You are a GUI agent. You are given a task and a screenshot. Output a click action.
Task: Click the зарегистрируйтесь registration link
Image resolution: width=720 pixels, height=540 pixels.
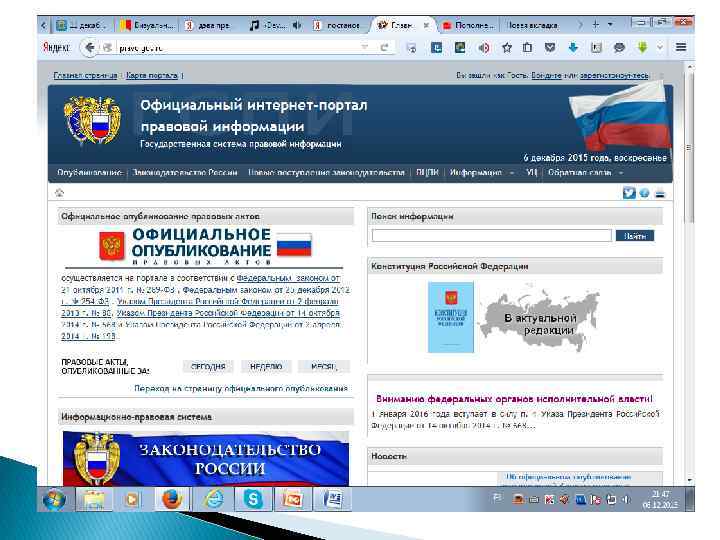(614, 75)
